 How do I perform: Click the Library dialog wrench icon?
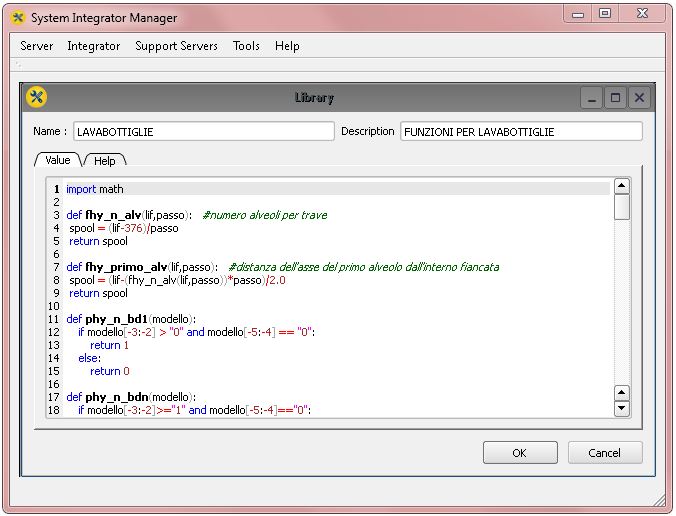[37, 97]
